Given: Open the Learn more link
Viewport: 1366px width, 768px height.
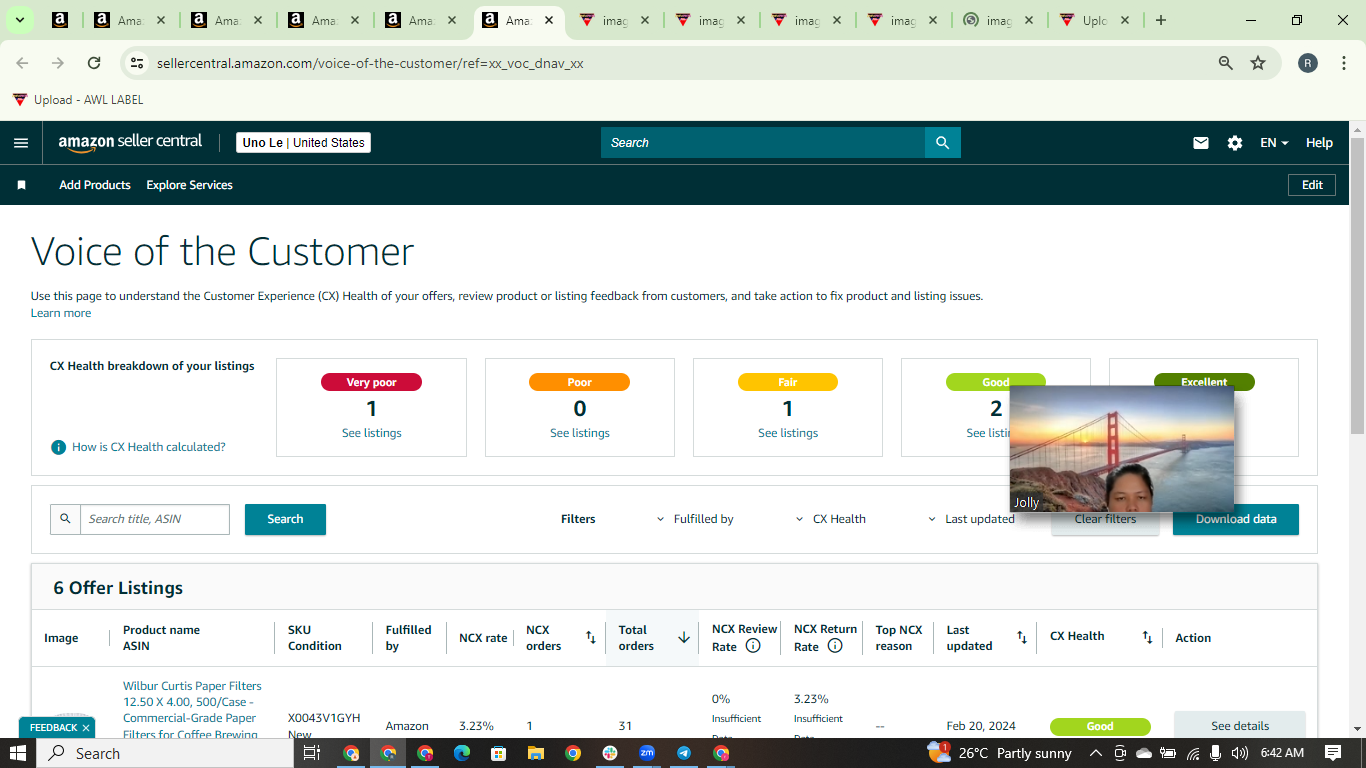Looking at the screenshot, I should 61,313.
